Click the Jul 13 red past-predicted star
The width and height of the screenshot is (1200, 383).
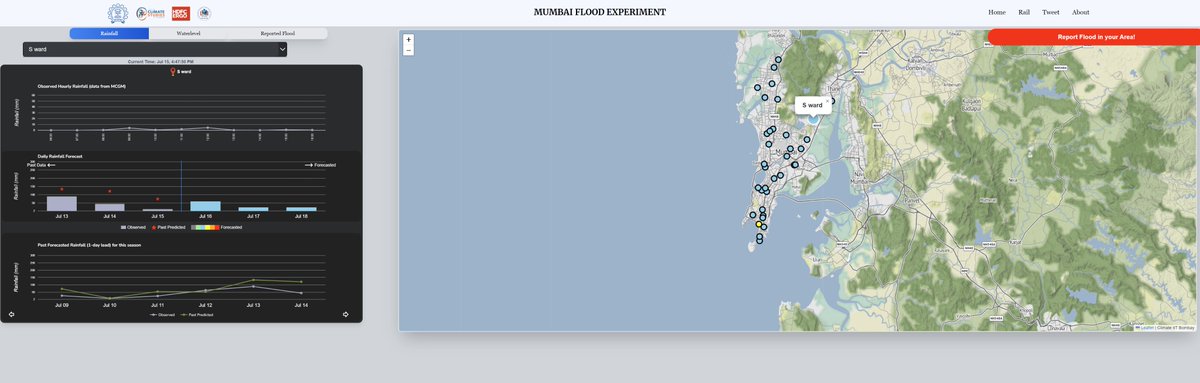point(62,189)
